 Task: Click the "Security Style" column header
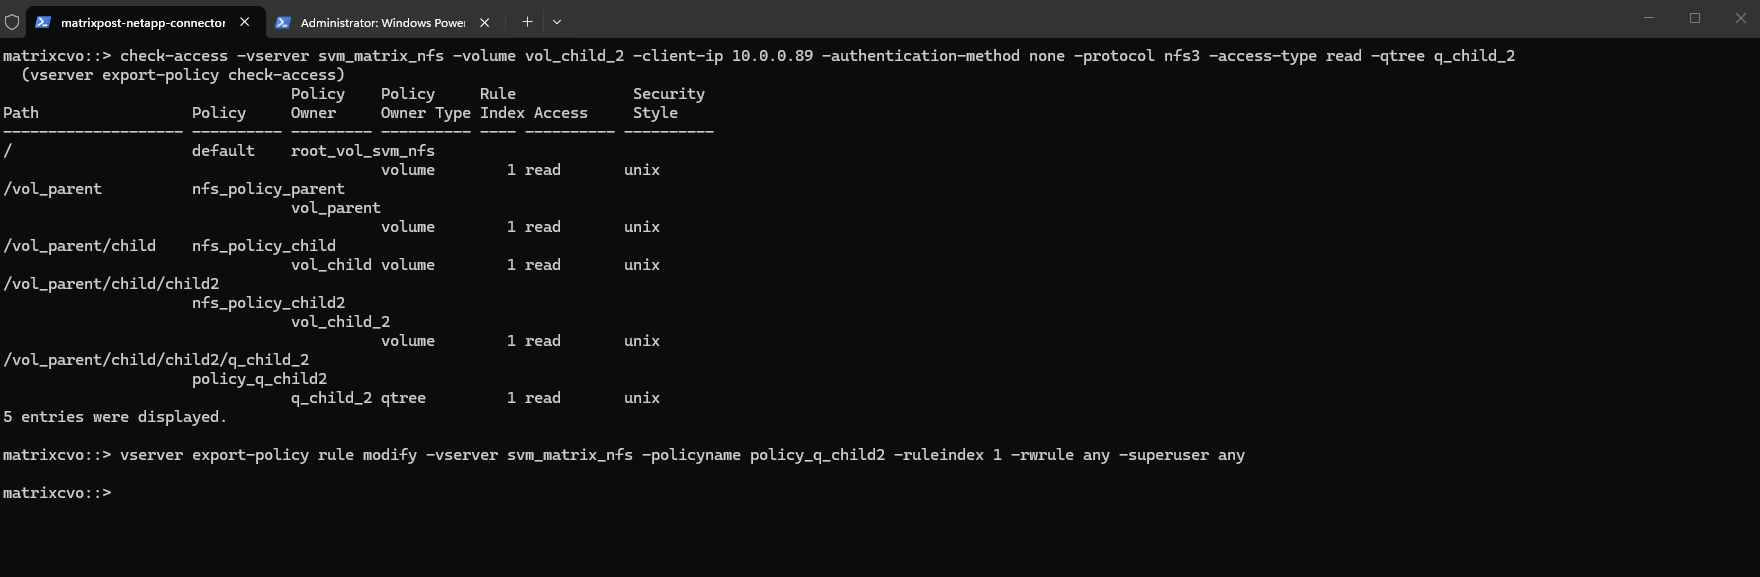pos(668,103)
